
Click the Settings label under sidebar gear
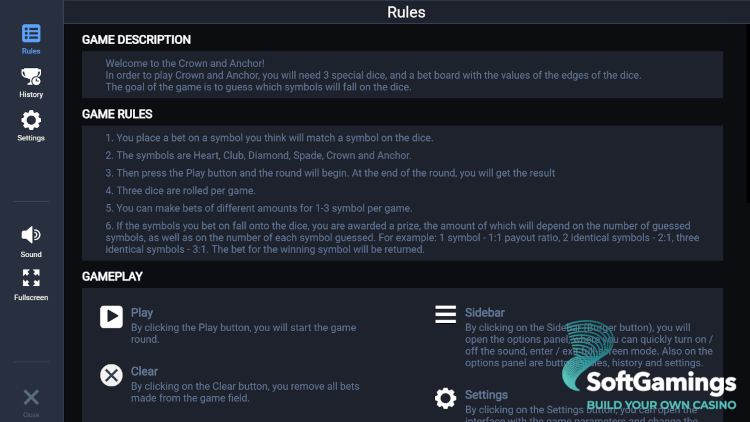31,138
